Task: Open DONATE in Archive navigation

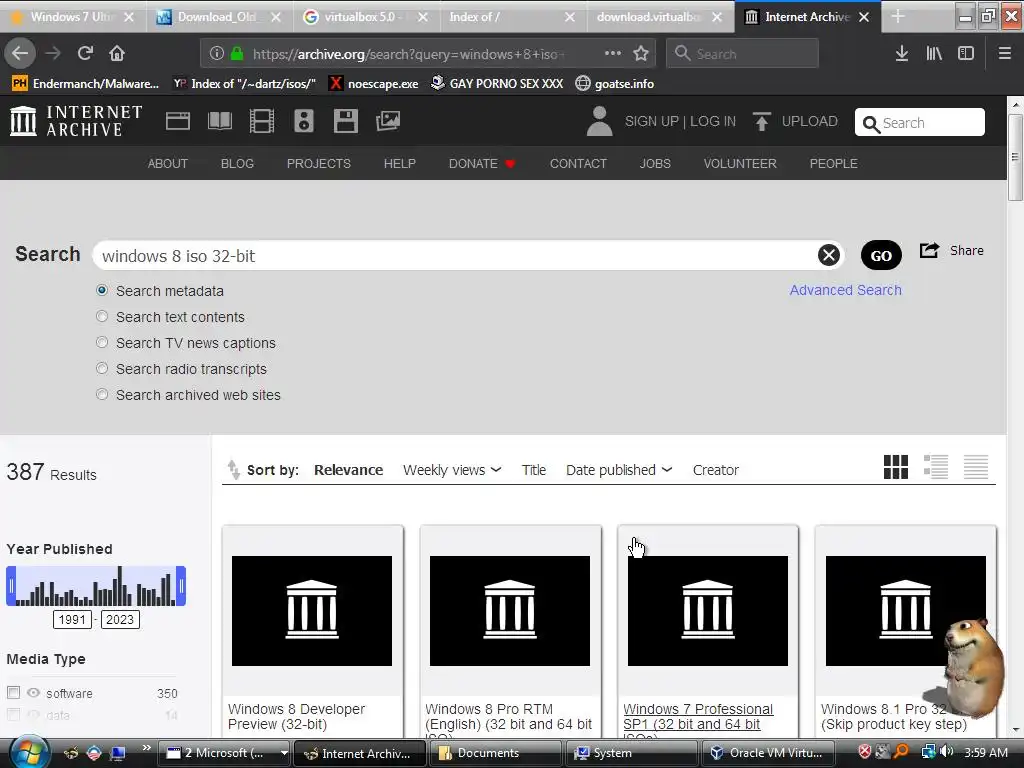Action: click(x=482, y=163)
